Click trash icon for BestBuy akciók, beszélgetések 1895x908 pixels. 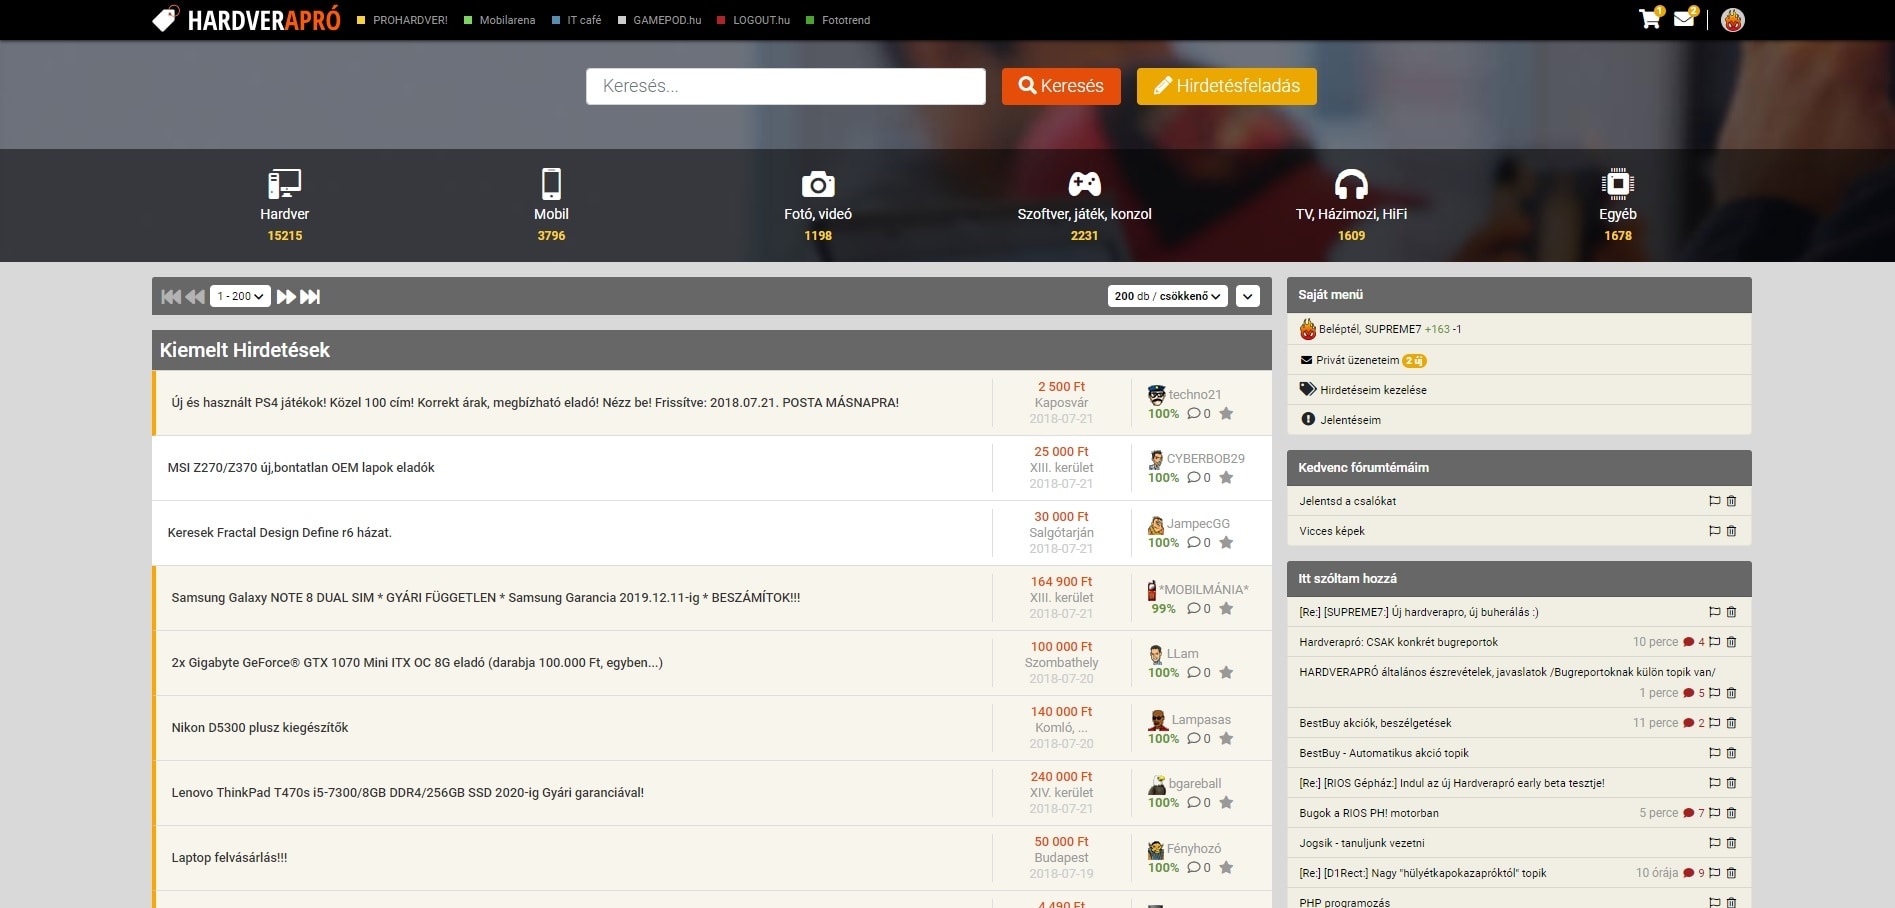click(1731, 723)
